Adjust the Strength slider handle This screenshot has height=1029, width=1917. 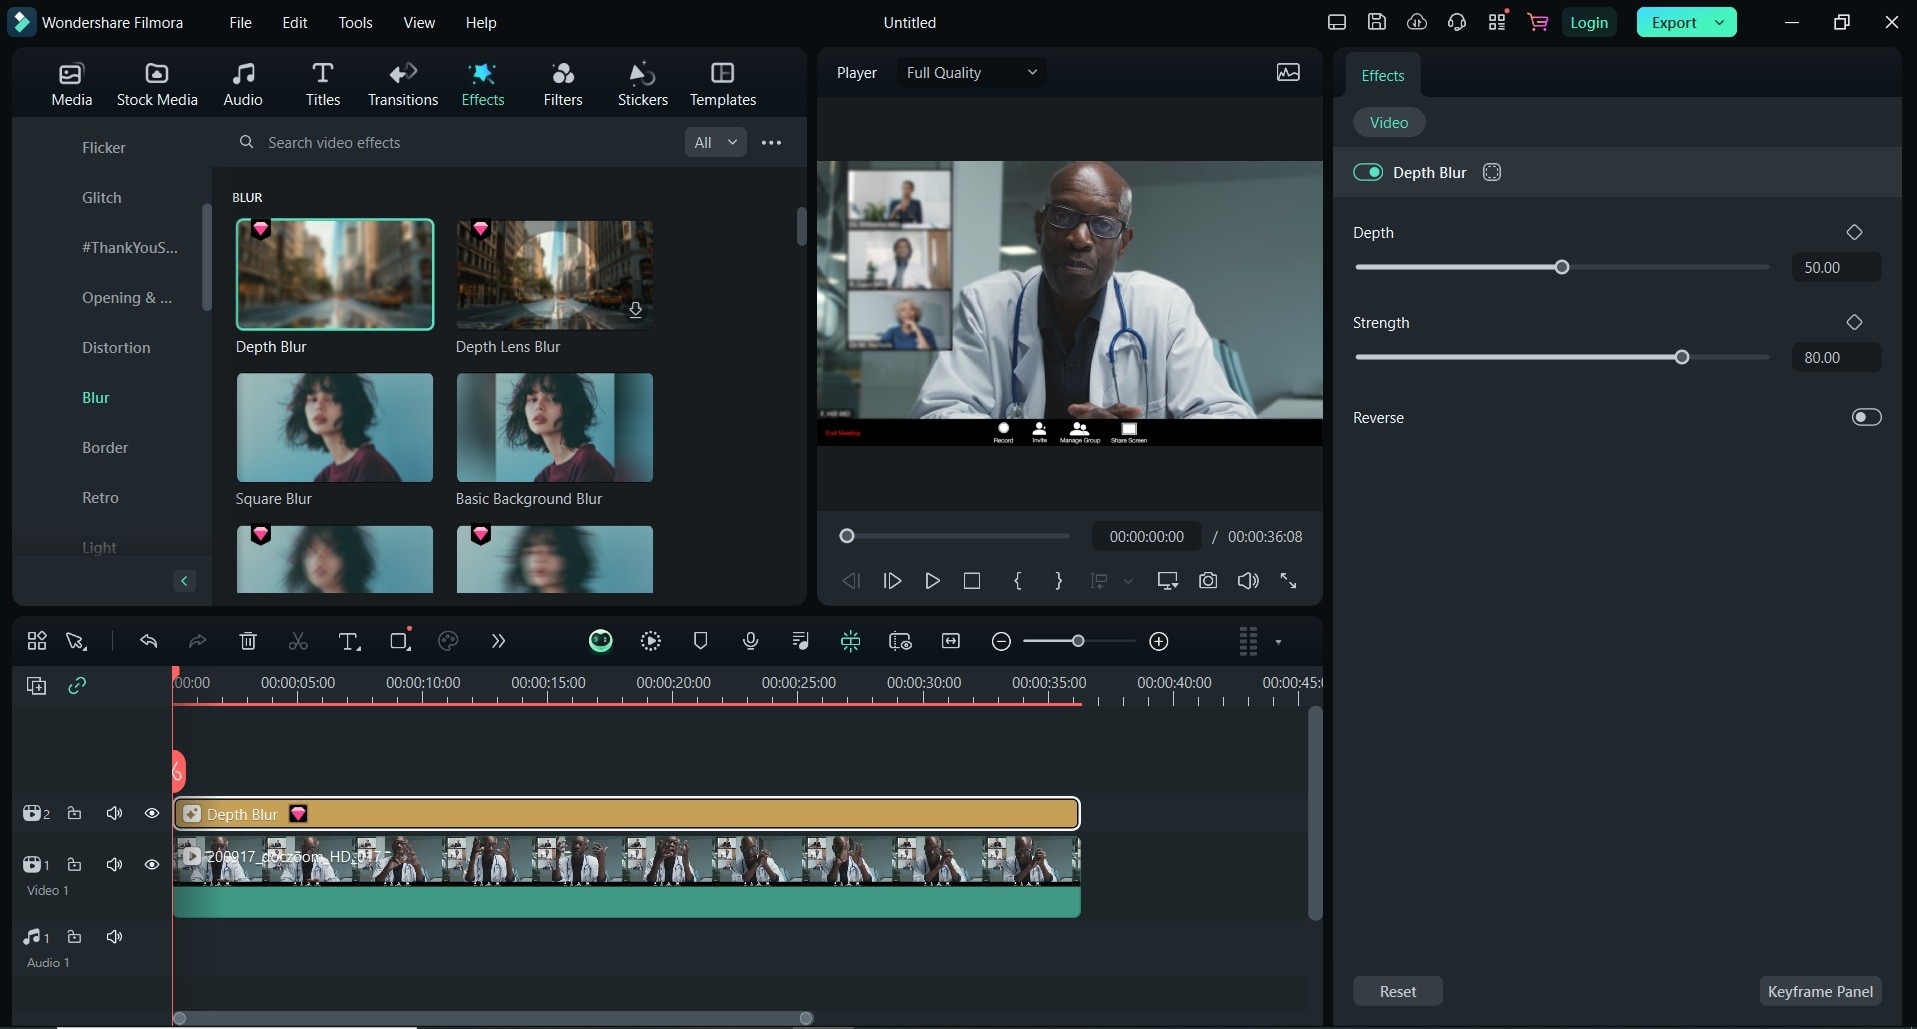pos(1682,357)
